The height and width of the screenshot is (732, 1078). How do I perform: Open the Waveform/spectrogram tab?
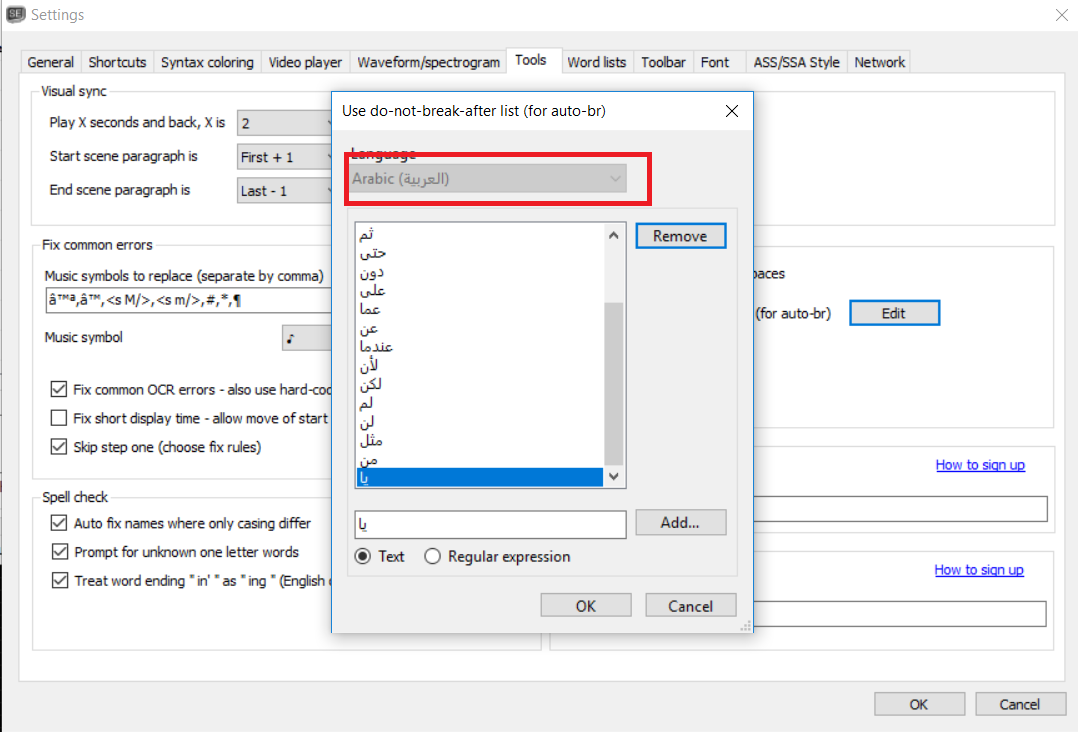(x=428, y=62)
